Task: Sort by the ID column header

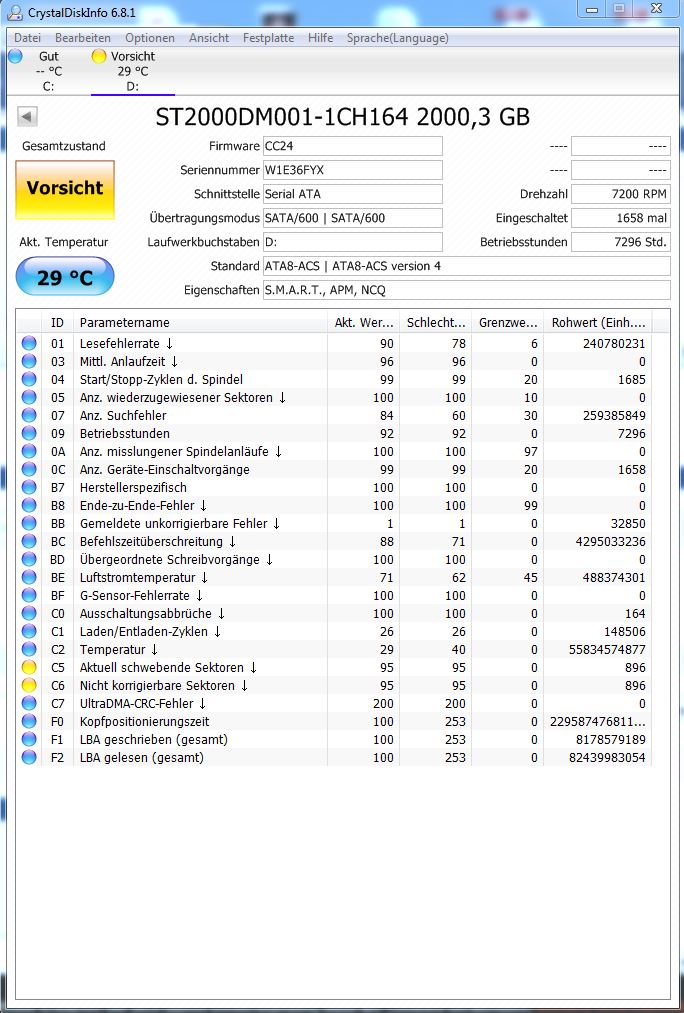Action: [x=57, y=322]
